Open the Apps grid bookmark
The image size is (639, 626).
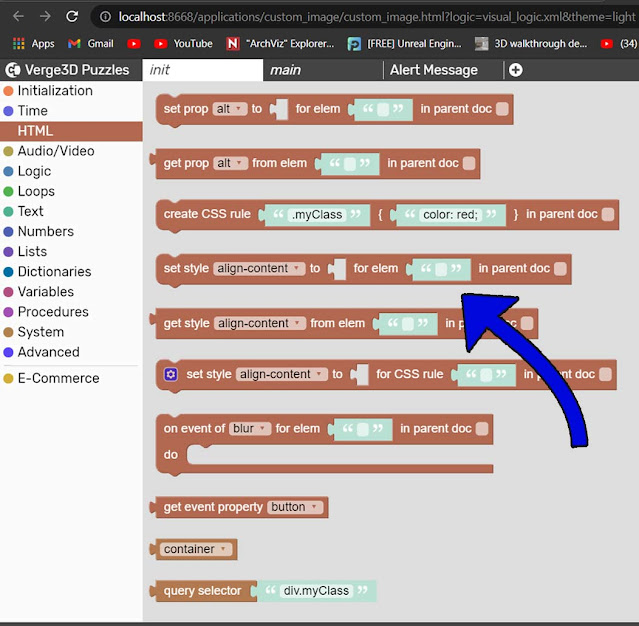[33, 44]
